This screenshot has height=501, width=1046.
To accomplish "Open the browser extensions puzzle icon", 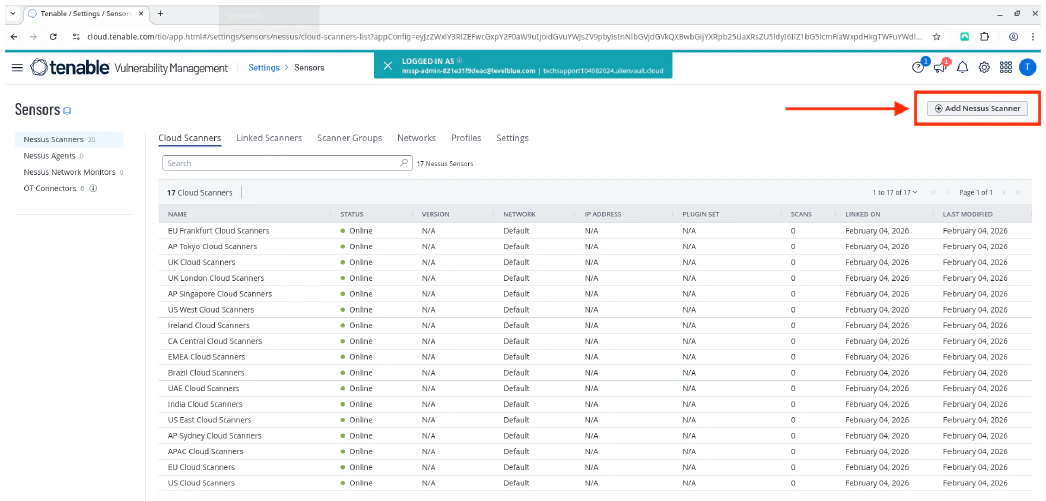I will tap(984, 37).
